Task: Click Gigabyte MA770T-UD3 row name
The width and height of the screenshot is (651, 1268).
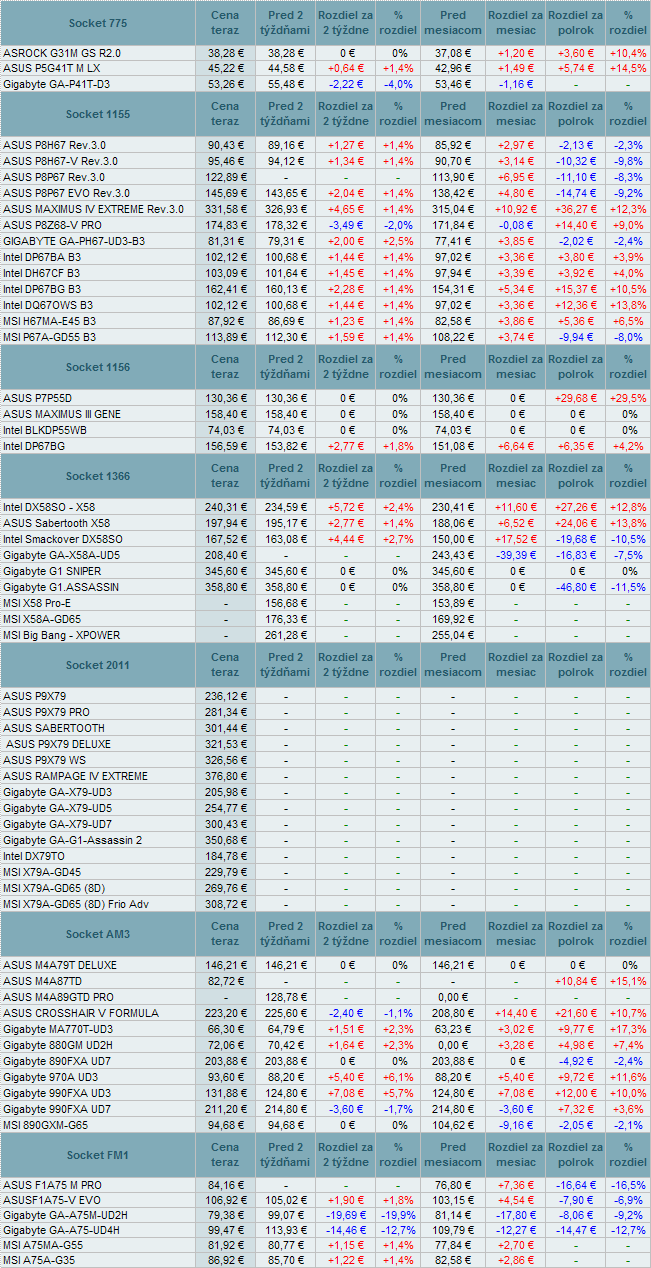Action: tap(60, 1029)
